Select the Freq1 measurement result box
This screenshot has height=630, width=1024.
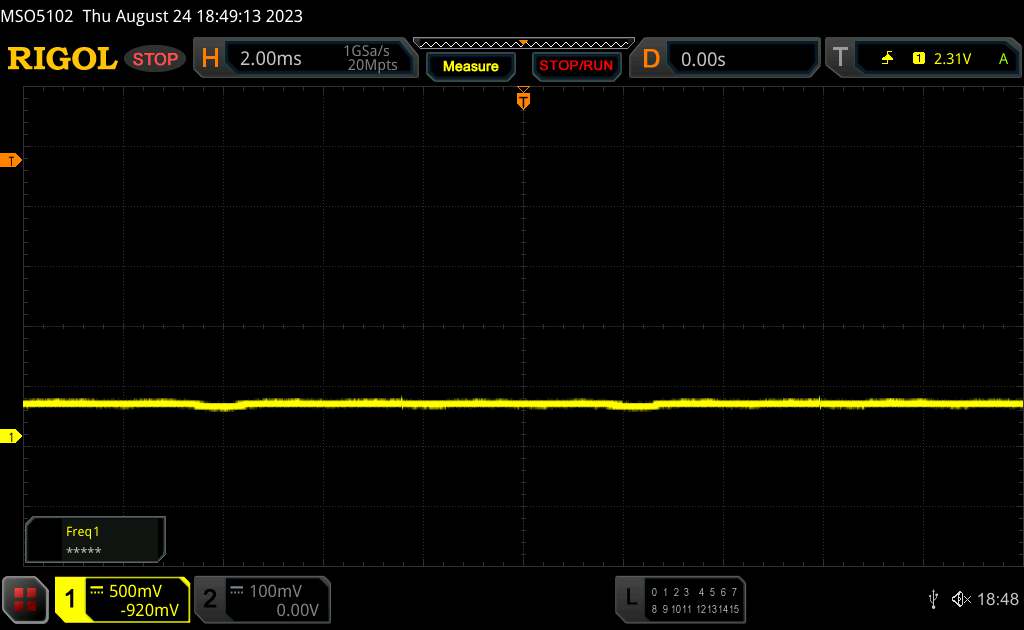[95, 540]
